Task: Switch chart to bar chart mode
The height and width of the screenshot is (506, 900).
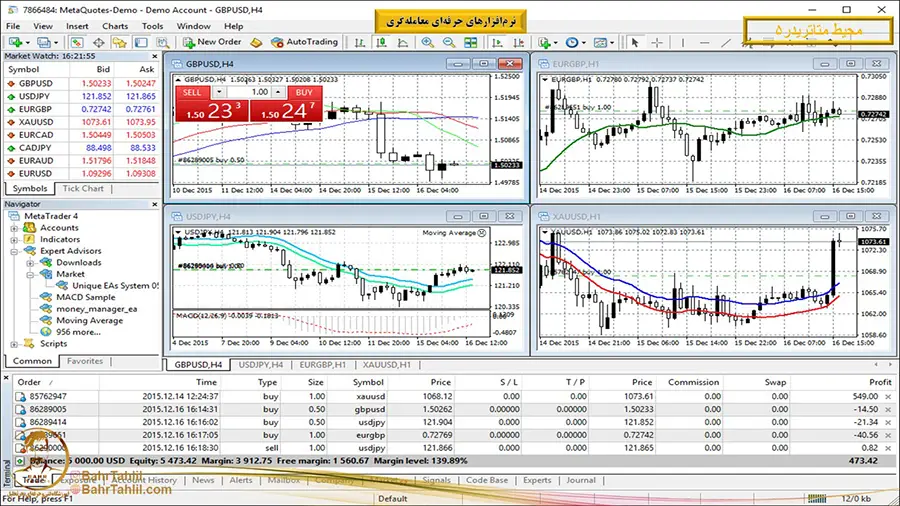Action: (360, 42)
